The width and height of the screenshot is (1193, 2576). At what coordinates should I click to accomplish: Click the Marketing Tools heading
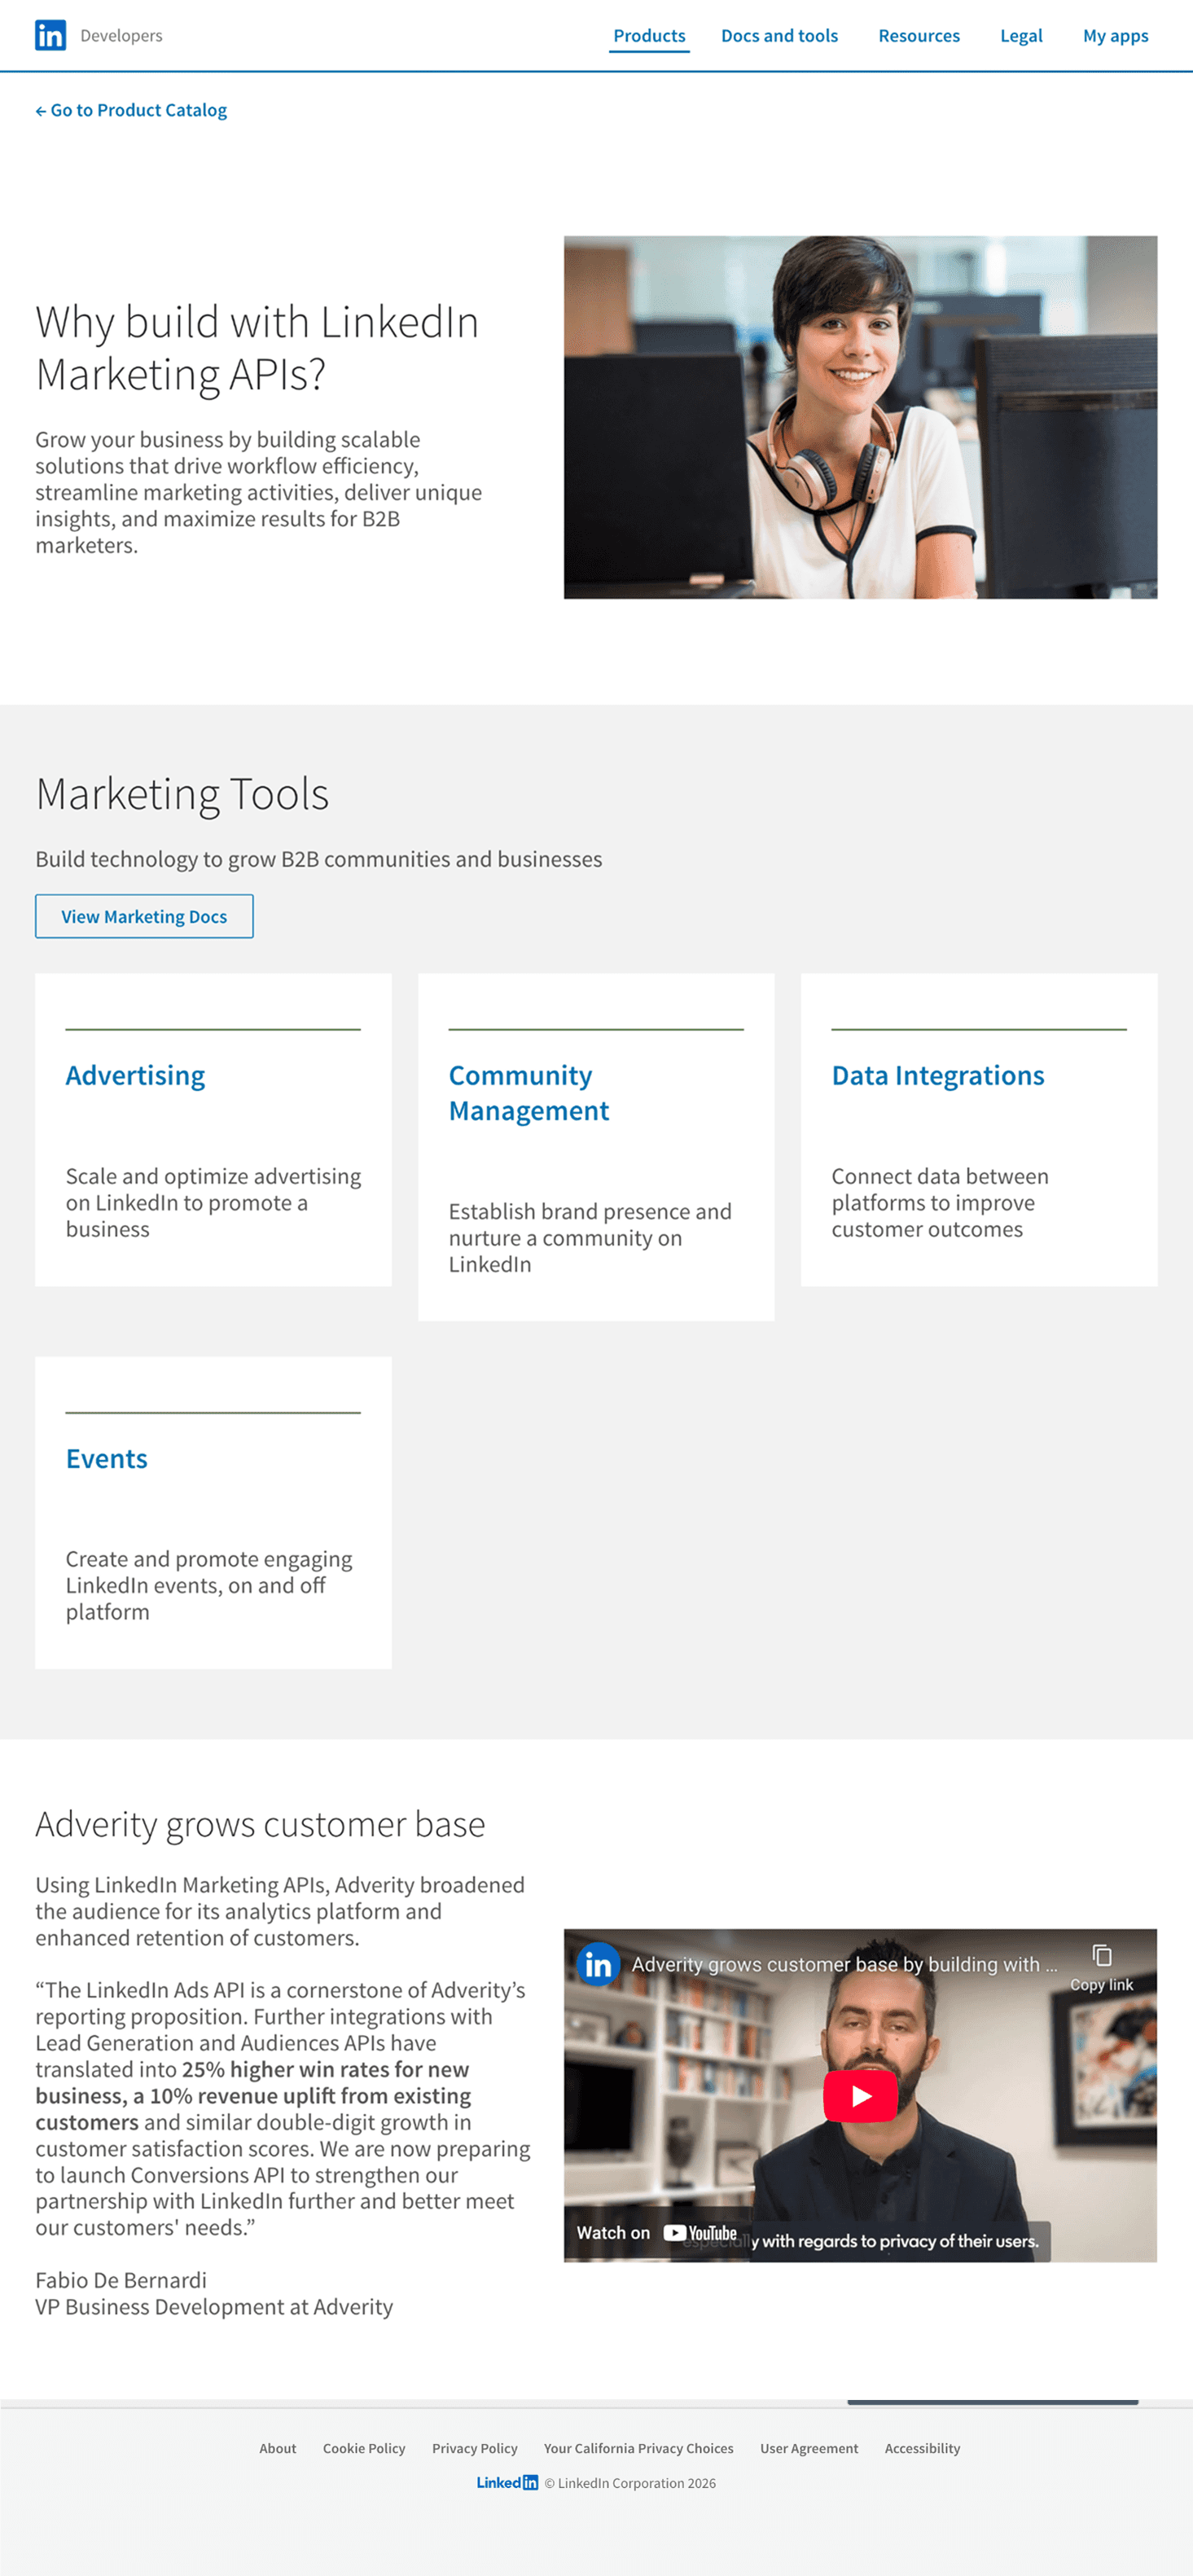[x=182, y=793]
